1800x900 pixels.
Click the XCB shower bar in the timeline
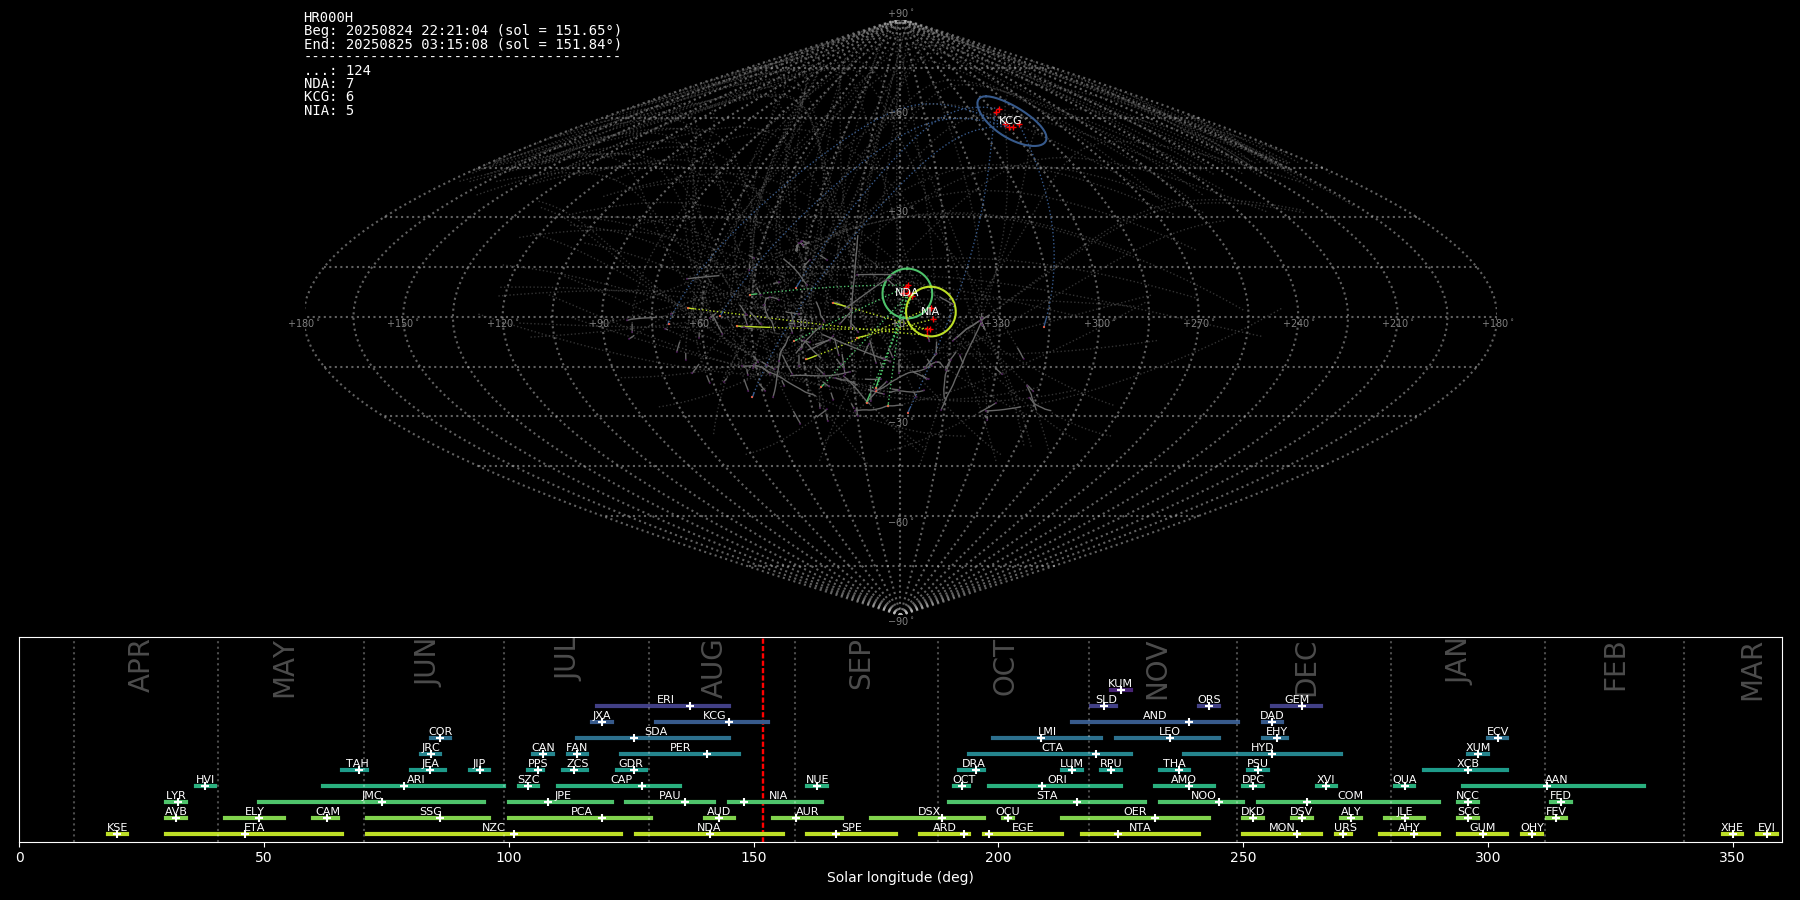(1465, 770)
